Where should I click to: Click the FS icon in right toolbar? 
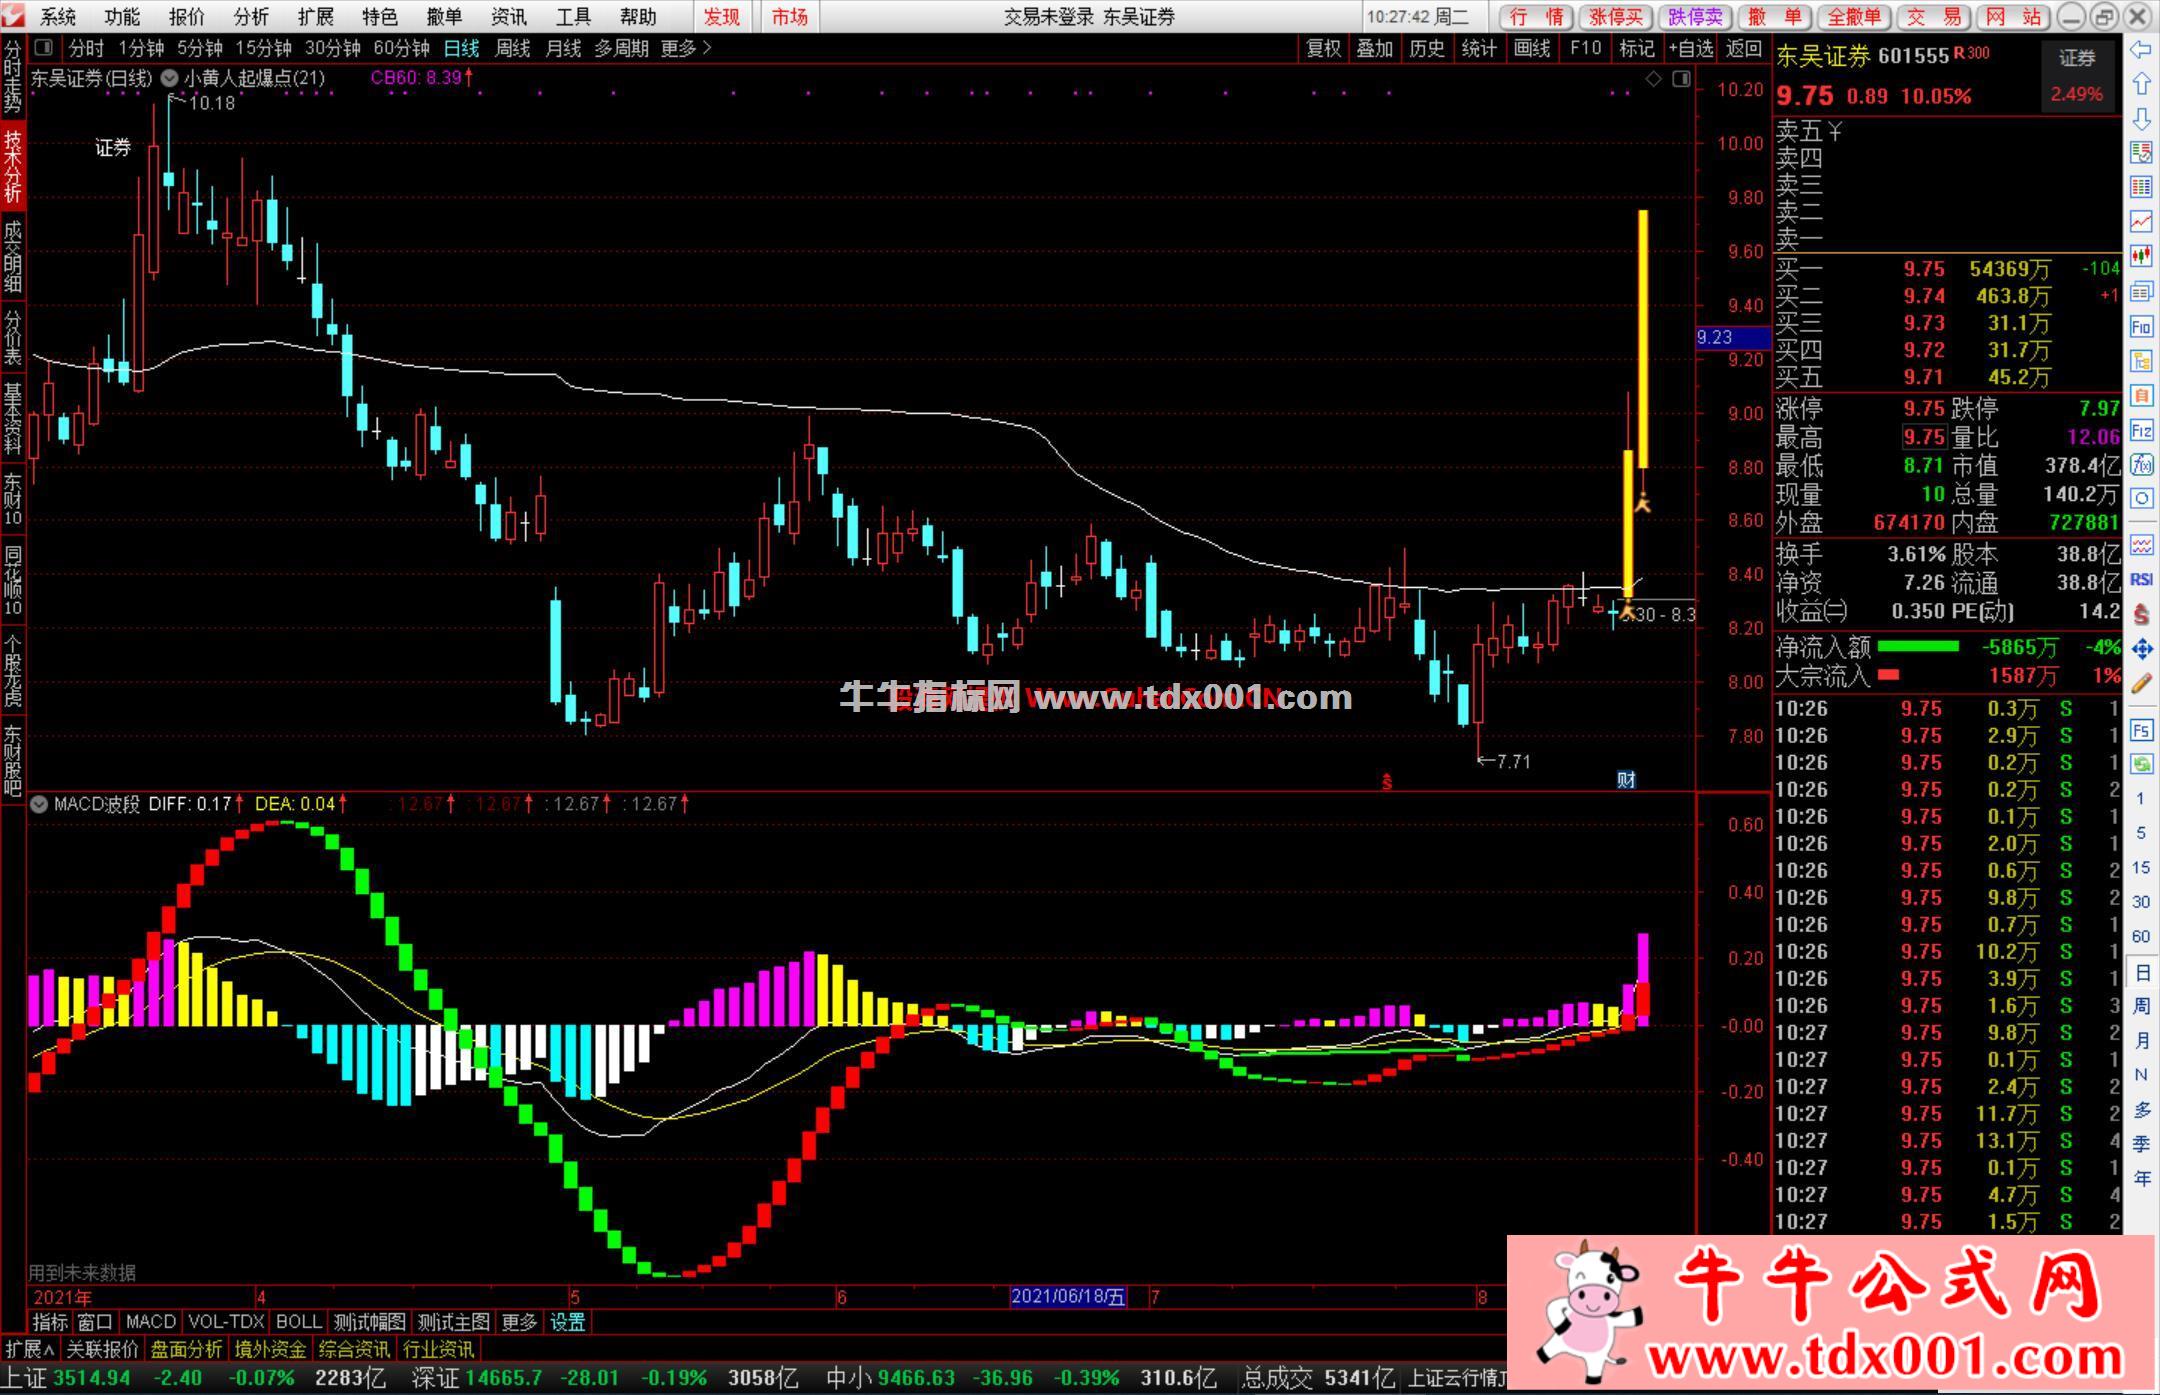coord(2141,730)
